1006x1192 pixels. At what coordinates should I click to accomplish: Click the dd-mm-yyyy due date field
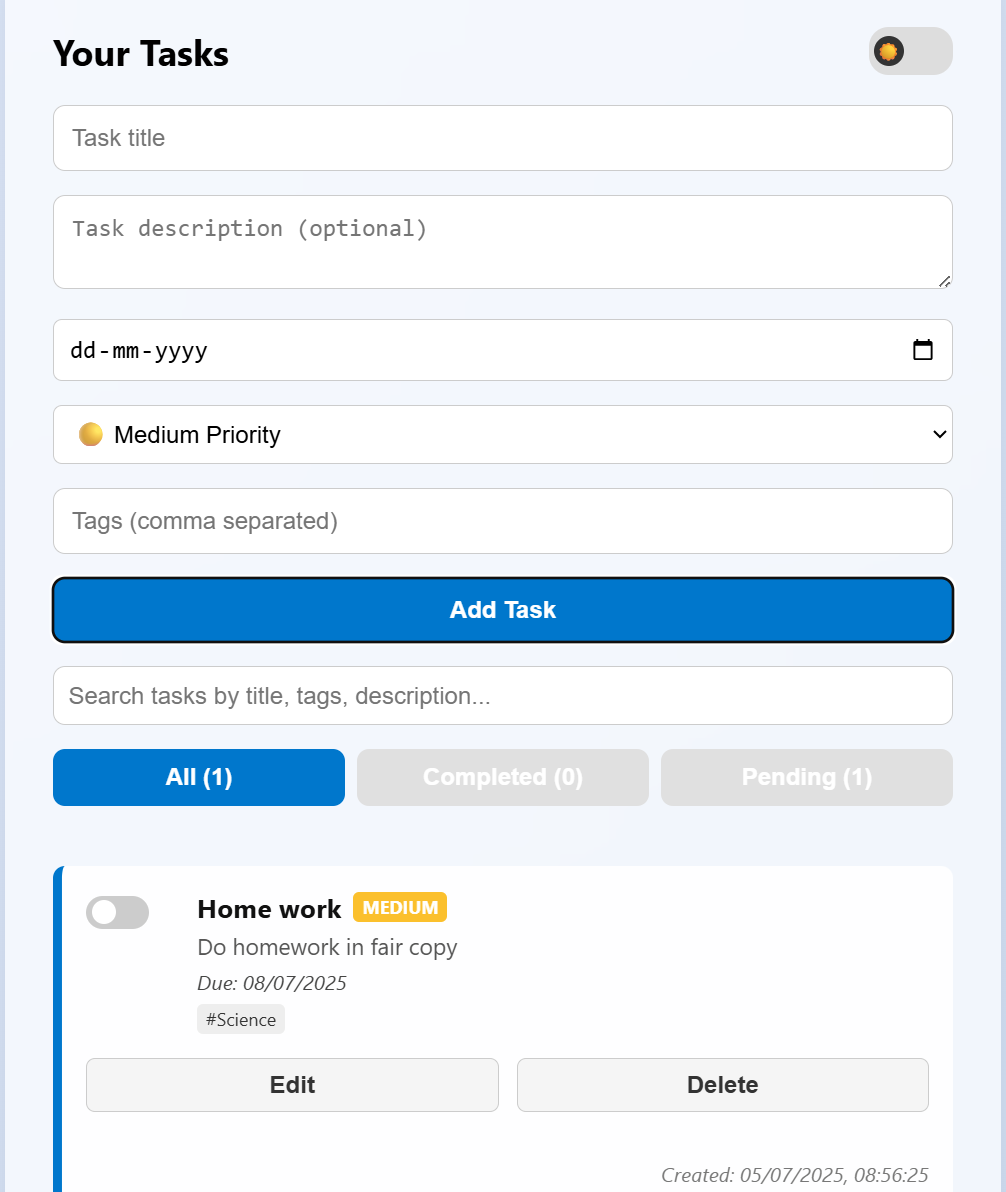tap(503, 350)
